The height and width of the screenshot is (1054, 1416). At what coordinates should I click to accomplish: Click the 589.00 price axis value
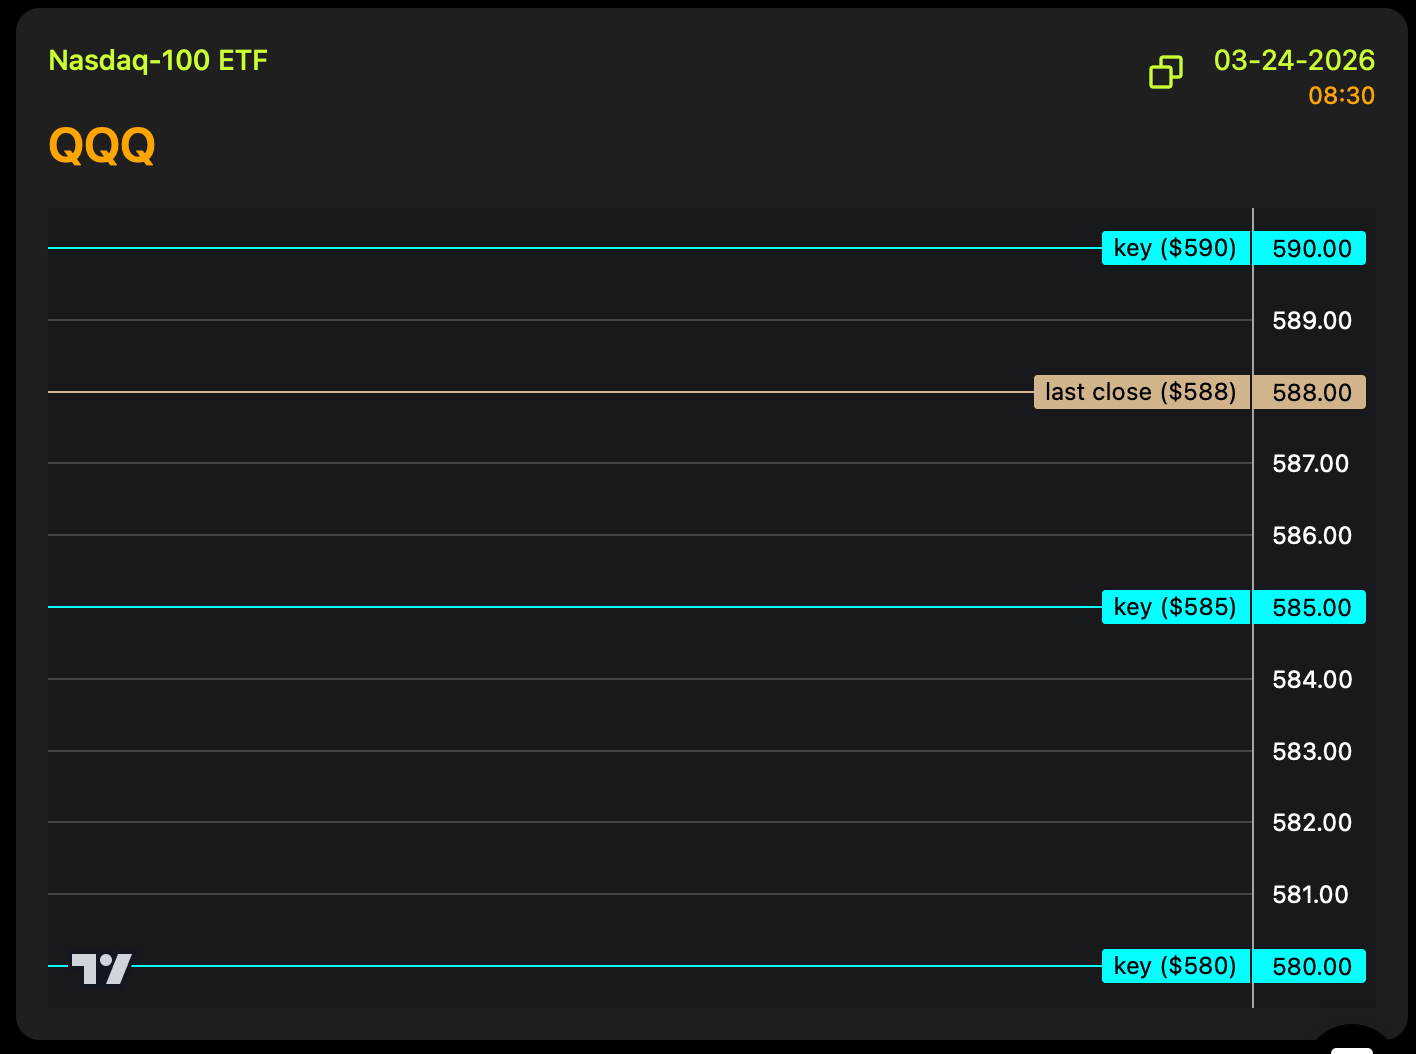[1311, 321]
